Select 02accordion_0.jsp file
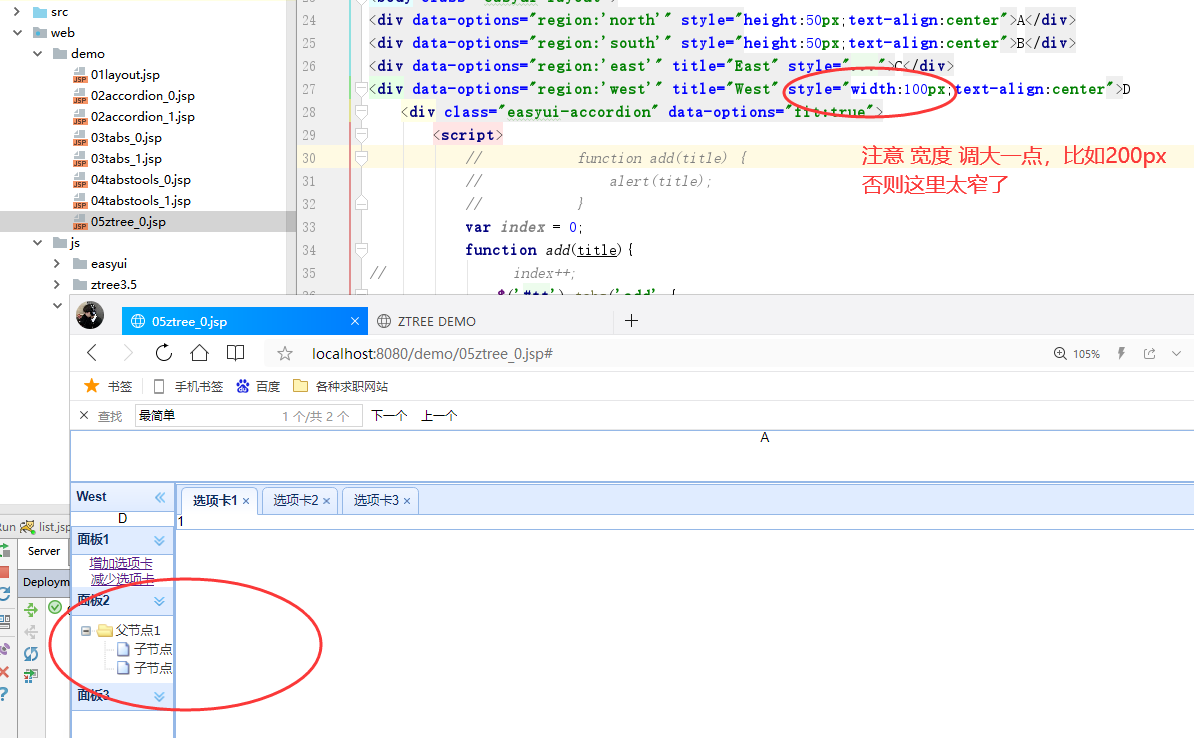The height and width of the screenshot is (738, 1194). click(x=142, y=96)
